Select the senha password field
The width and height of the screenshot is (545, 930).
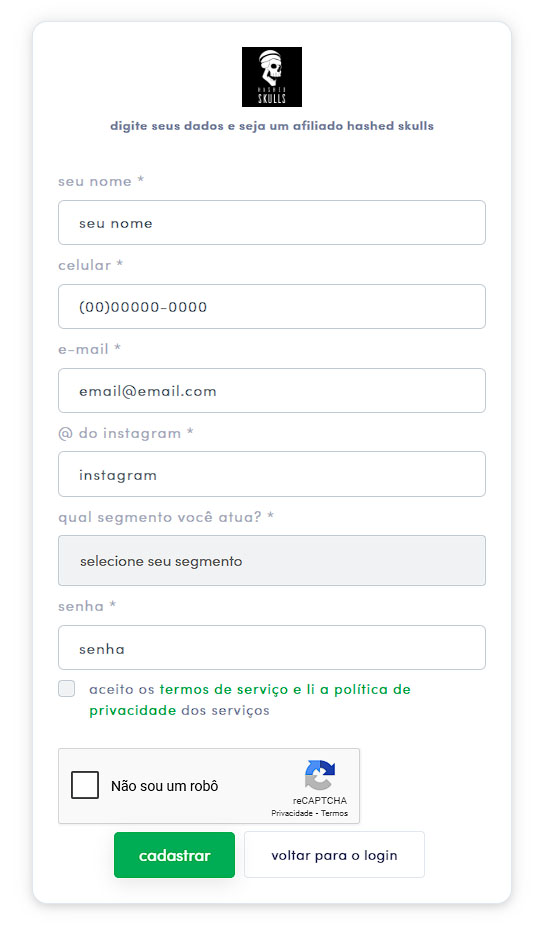[x=272, y=648]
